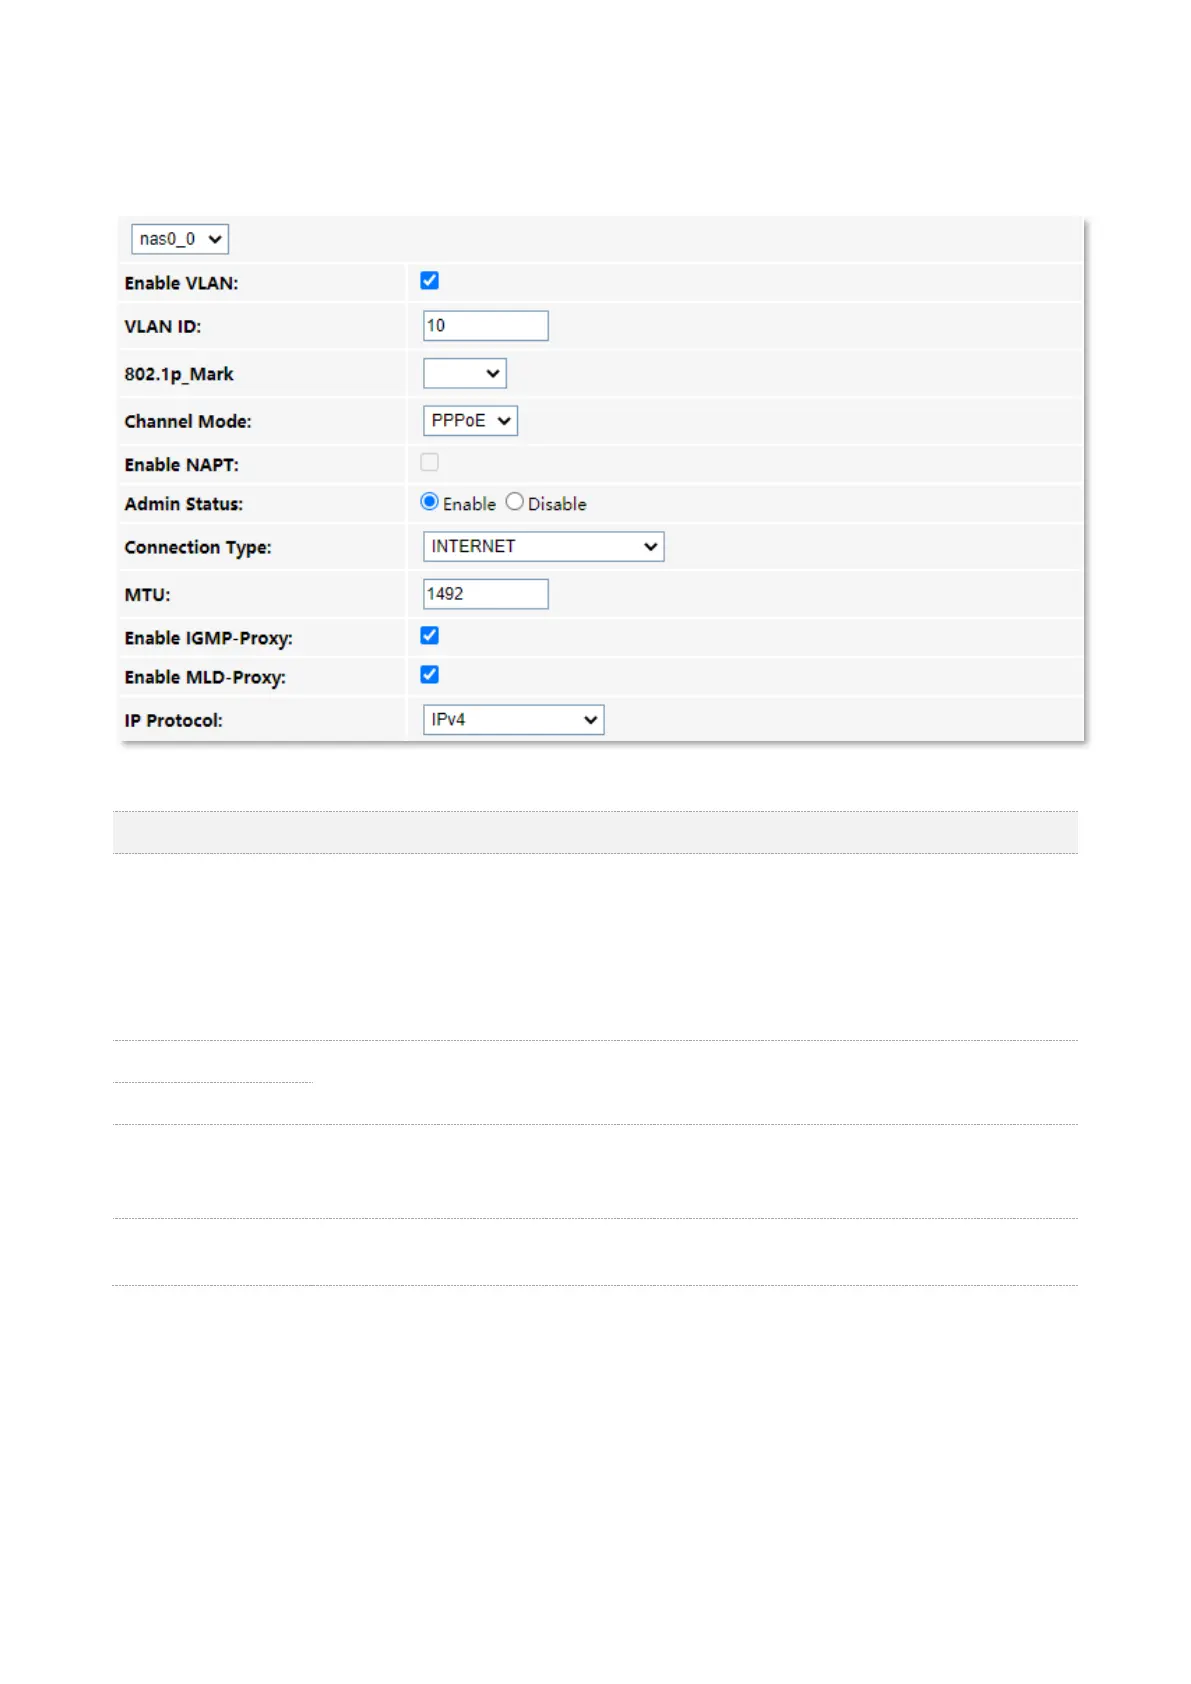This screenshot has height=1684, width=1191.
Task: Expand the 802.1p_Mark dropdown
Action: point(465,373)
